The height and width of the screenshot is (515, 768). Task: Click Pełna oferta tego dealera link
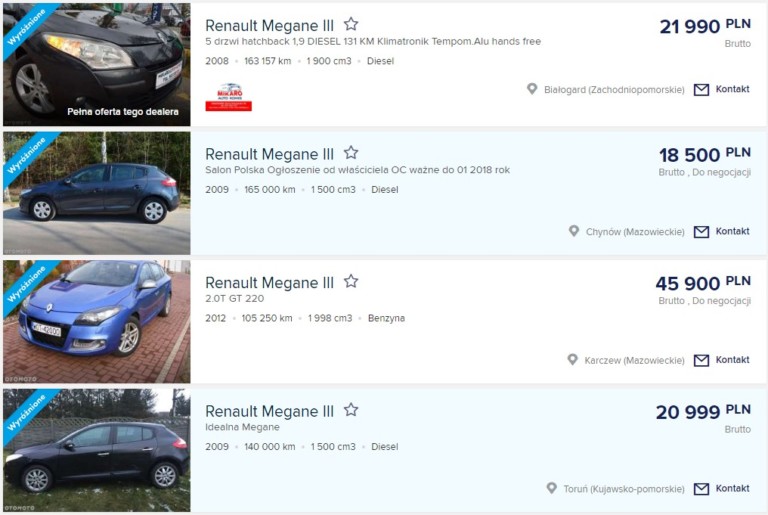click(123, 112)
